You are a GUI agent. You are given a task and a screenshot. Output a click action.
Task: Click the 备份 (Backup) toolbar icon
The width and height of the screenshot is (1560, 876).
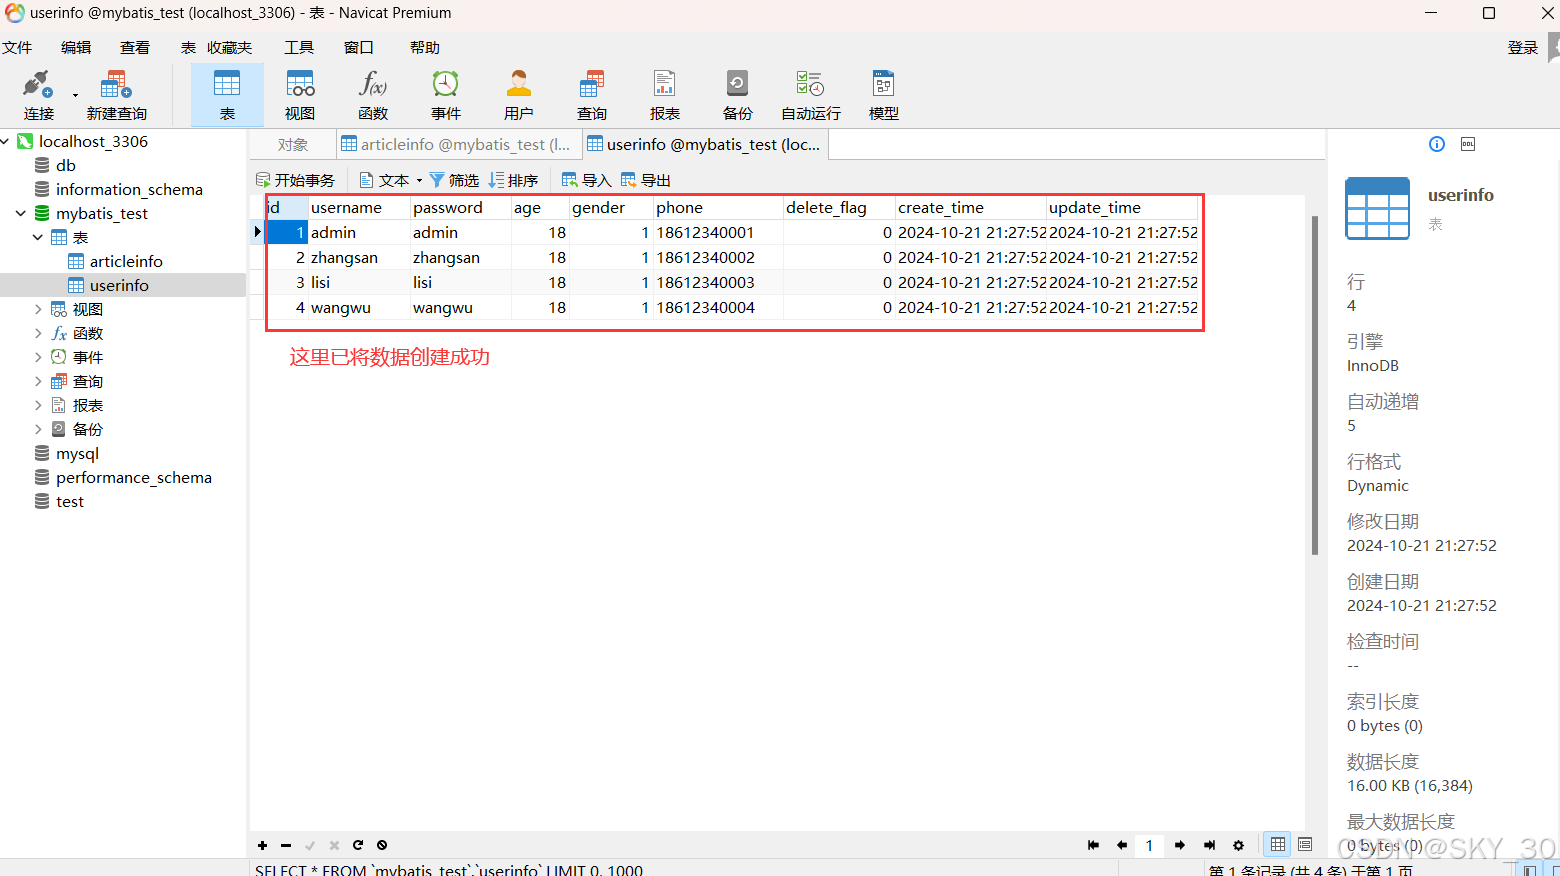tap(737, 94)
